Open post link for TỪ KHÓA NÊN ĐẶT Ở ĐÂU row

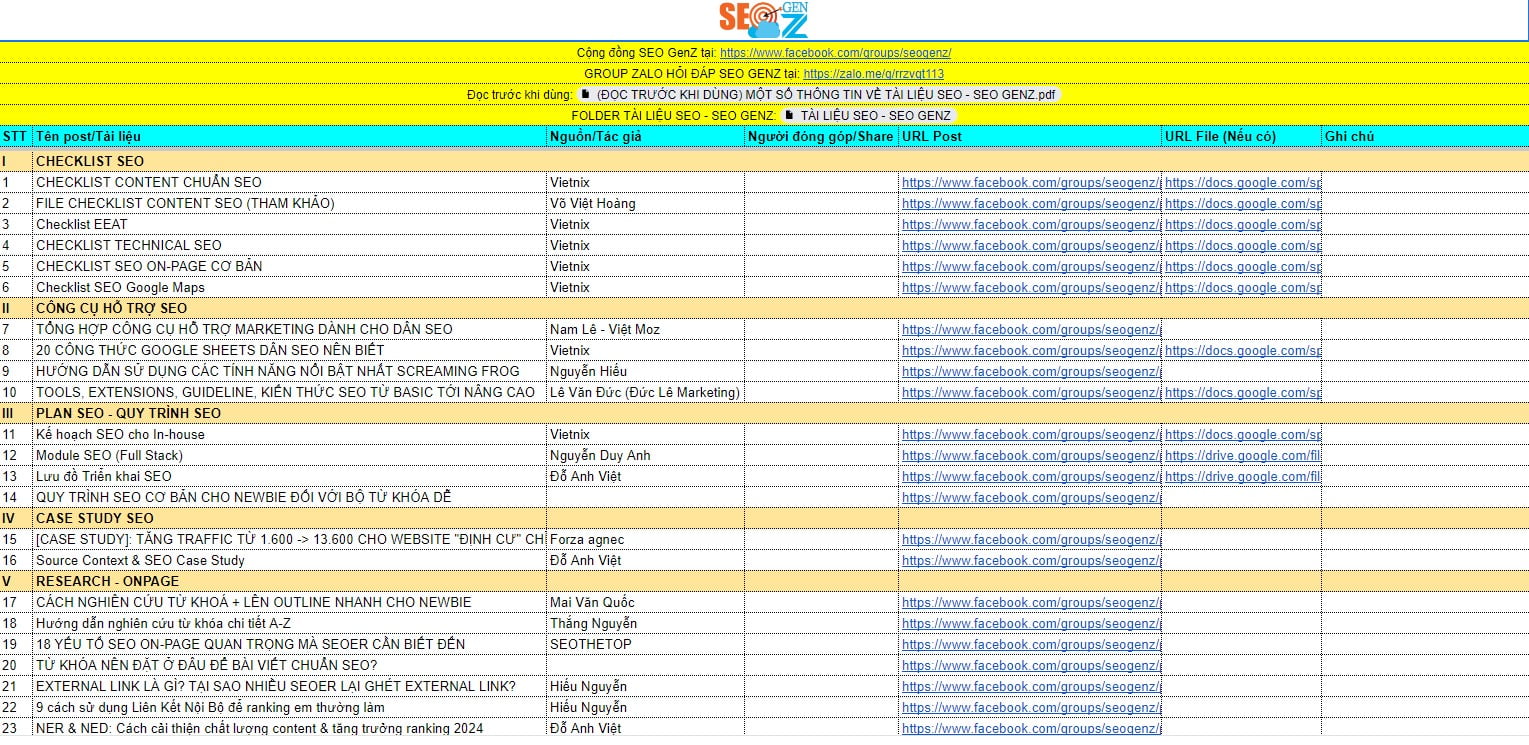click(x=1031, y=666)
